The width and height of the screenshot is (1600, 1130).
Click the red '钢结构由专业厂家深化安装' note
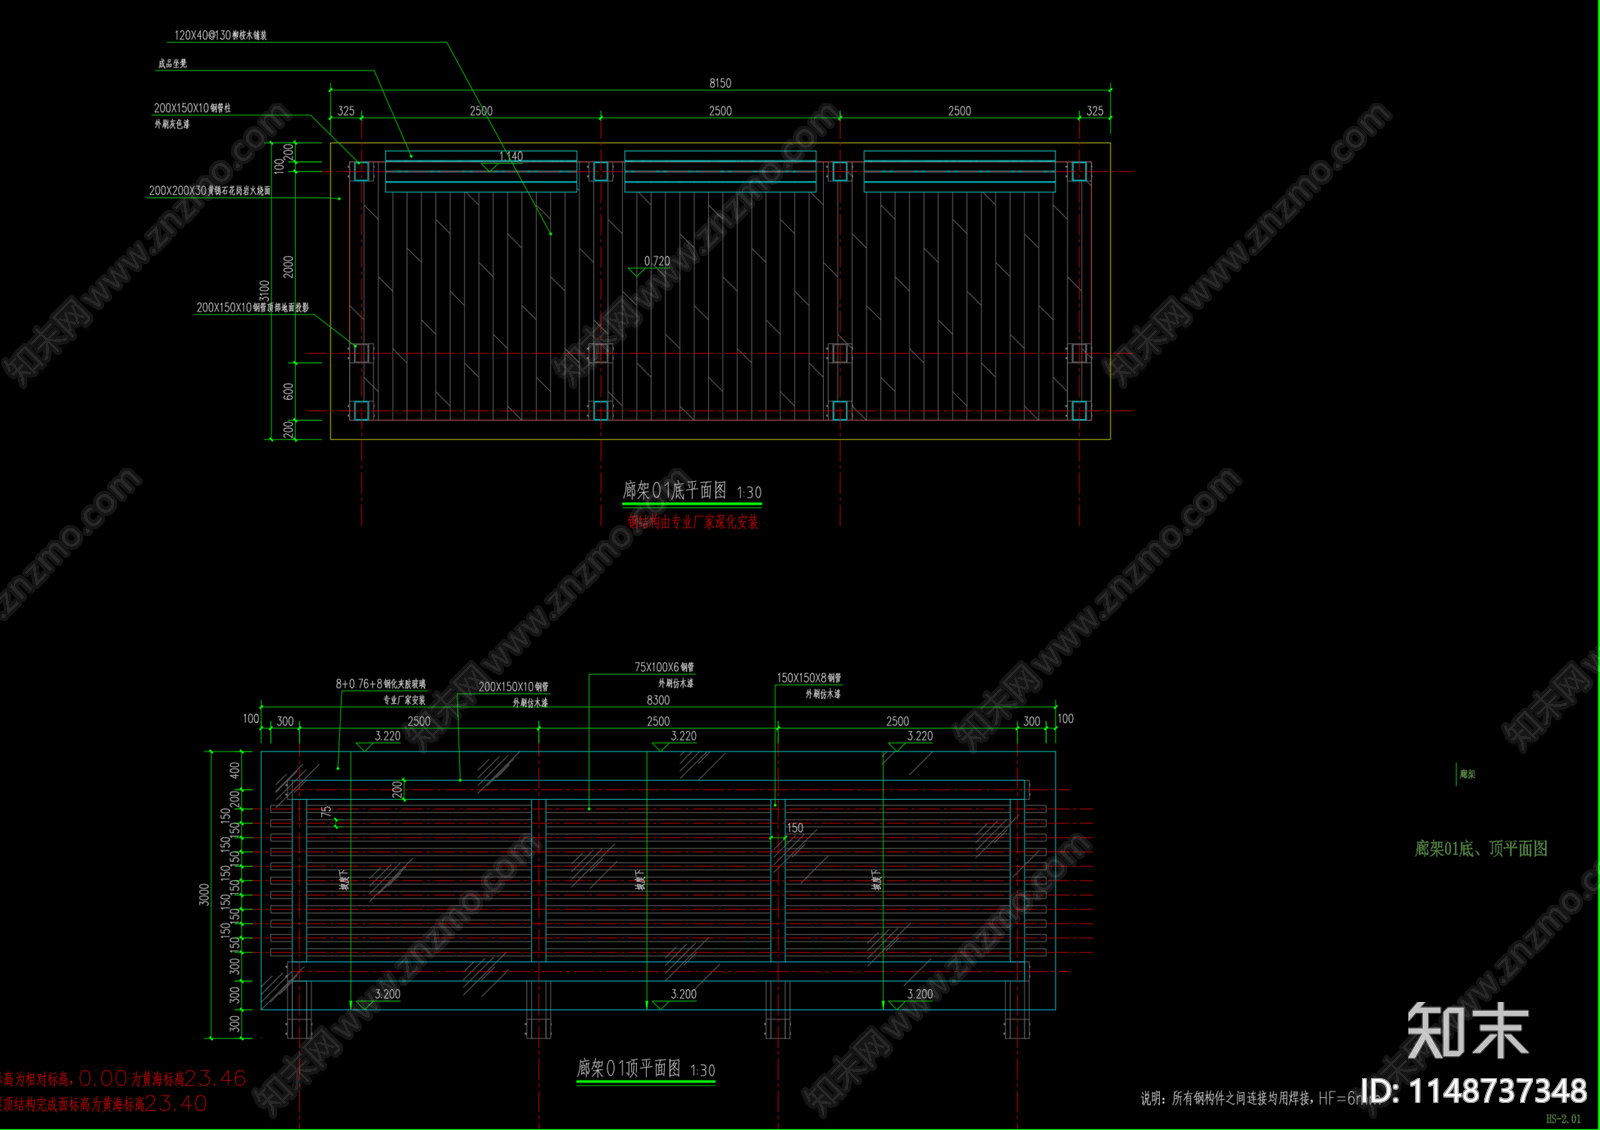693,521
